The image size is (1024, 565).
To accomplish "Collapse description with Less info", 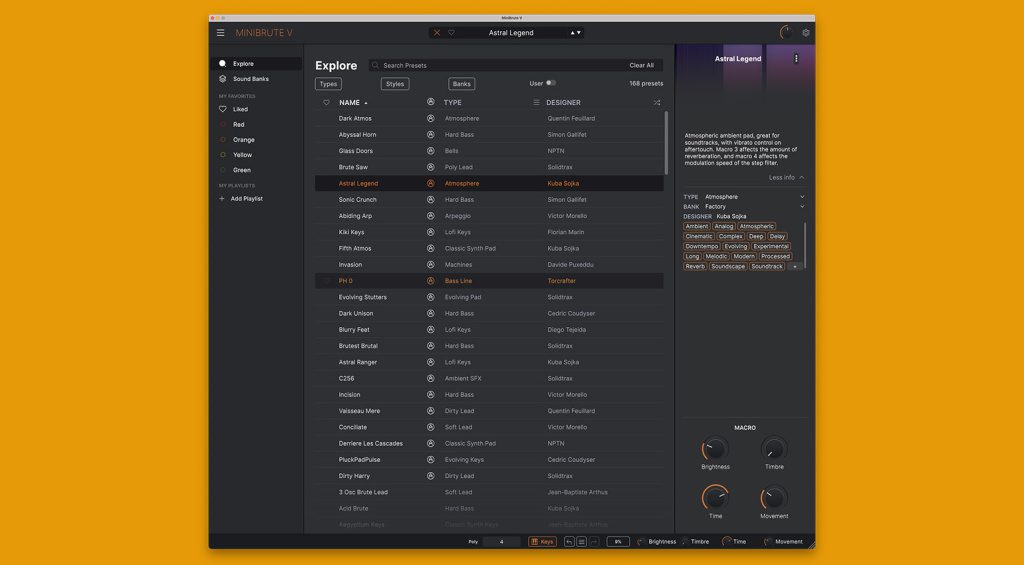I will pyautogui.click(x=786, y=178).
